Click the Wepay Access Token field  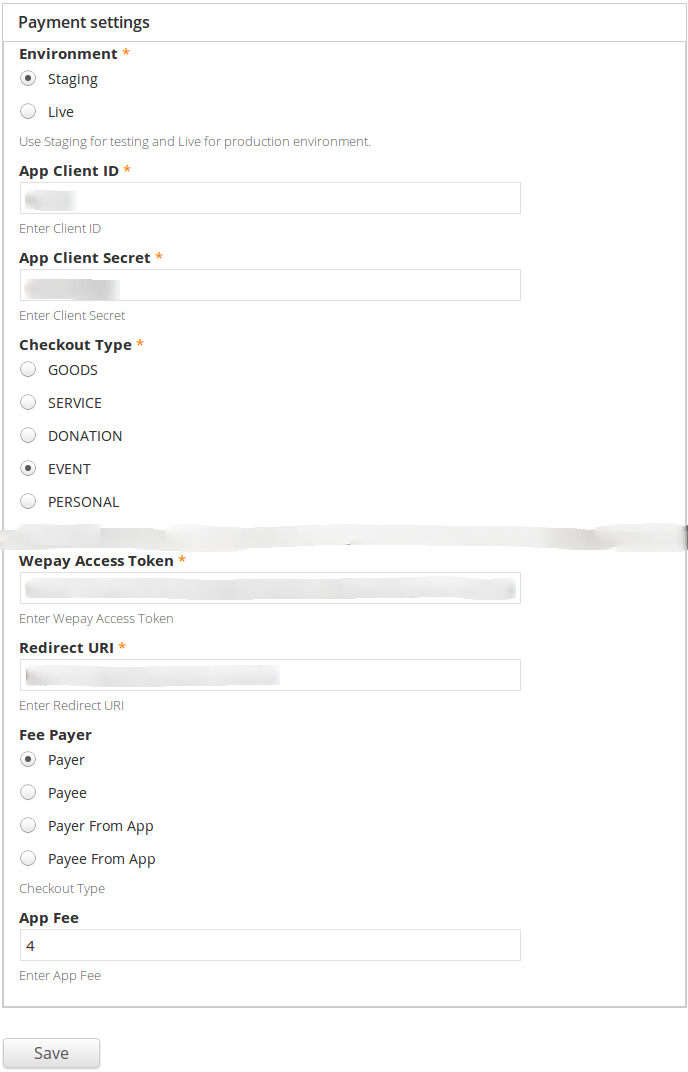[x=270, y=588]
